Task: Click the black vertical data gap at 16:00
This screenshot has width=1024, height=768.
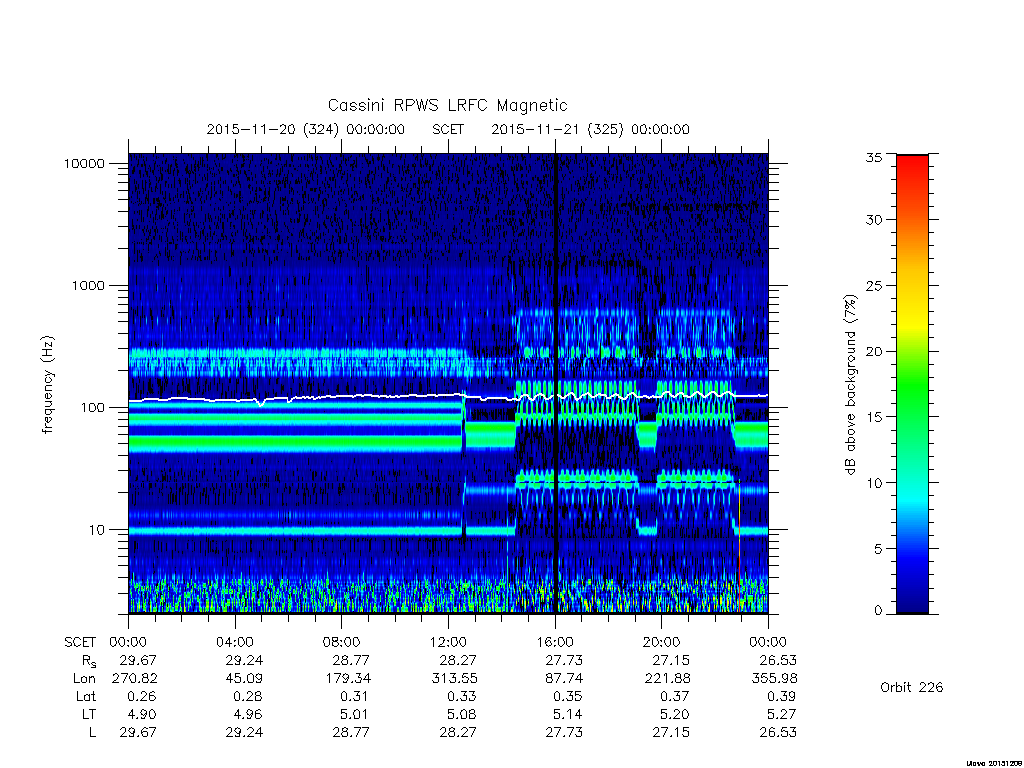Action: tap(556, 383)
